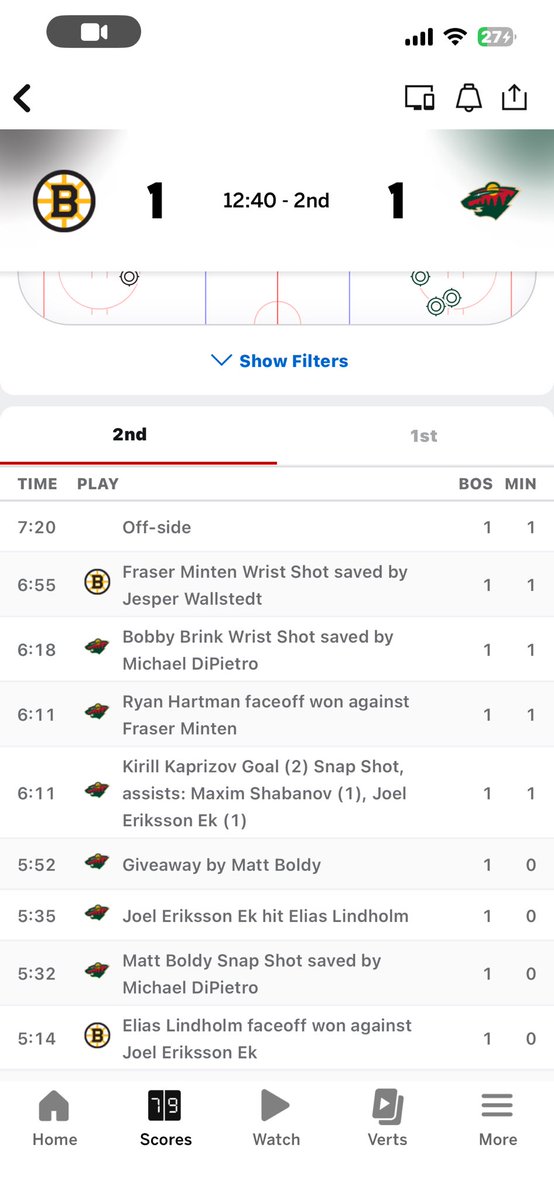The image size is (554, 1199).
Task: Switch to the 1st period tab
Action: click(x=423, y=436)
